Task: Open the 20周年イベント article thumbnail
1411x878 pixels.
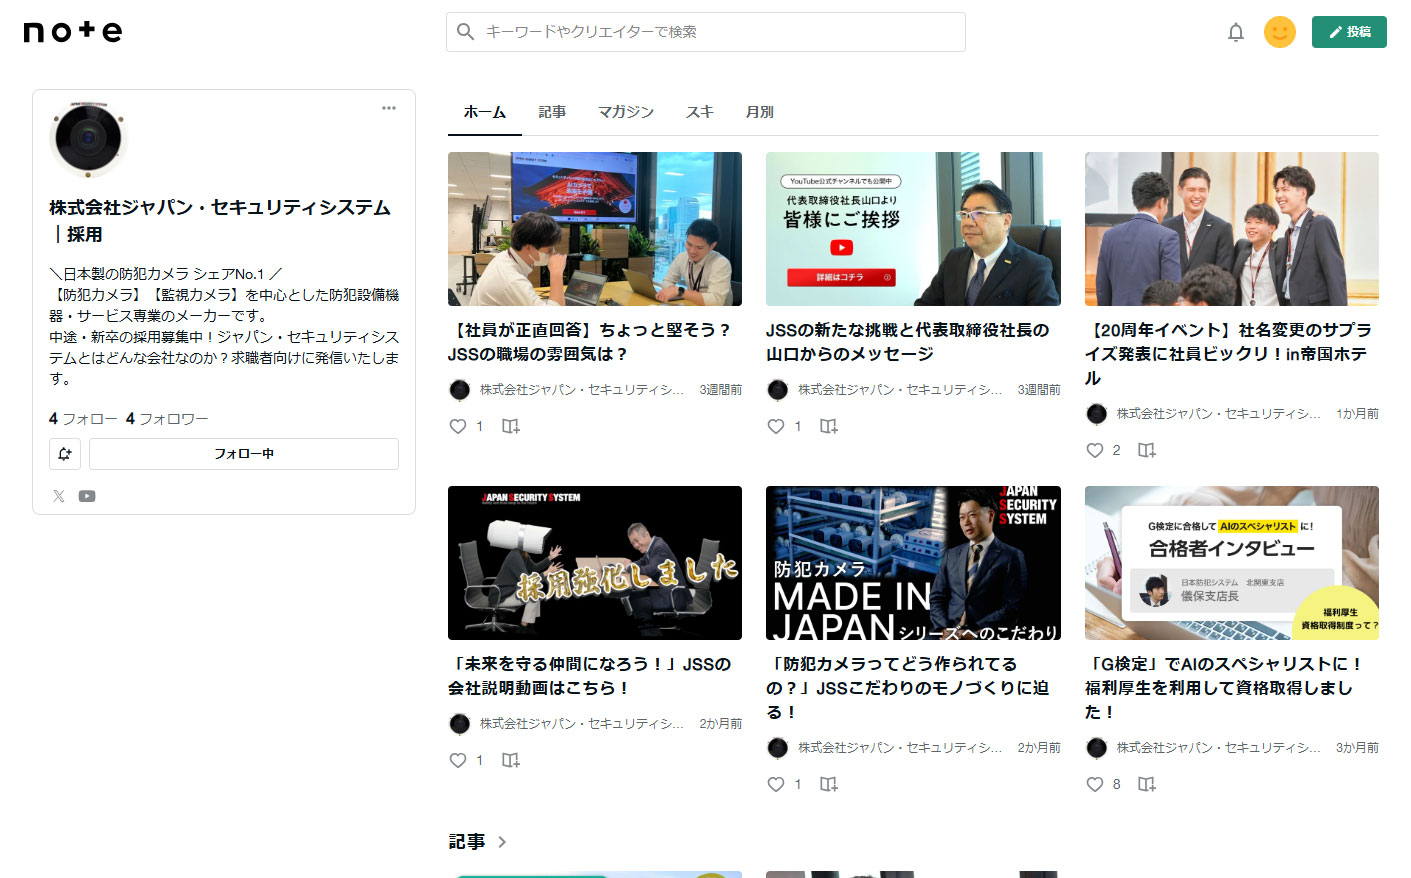Action: click(x=1232, y=229)
